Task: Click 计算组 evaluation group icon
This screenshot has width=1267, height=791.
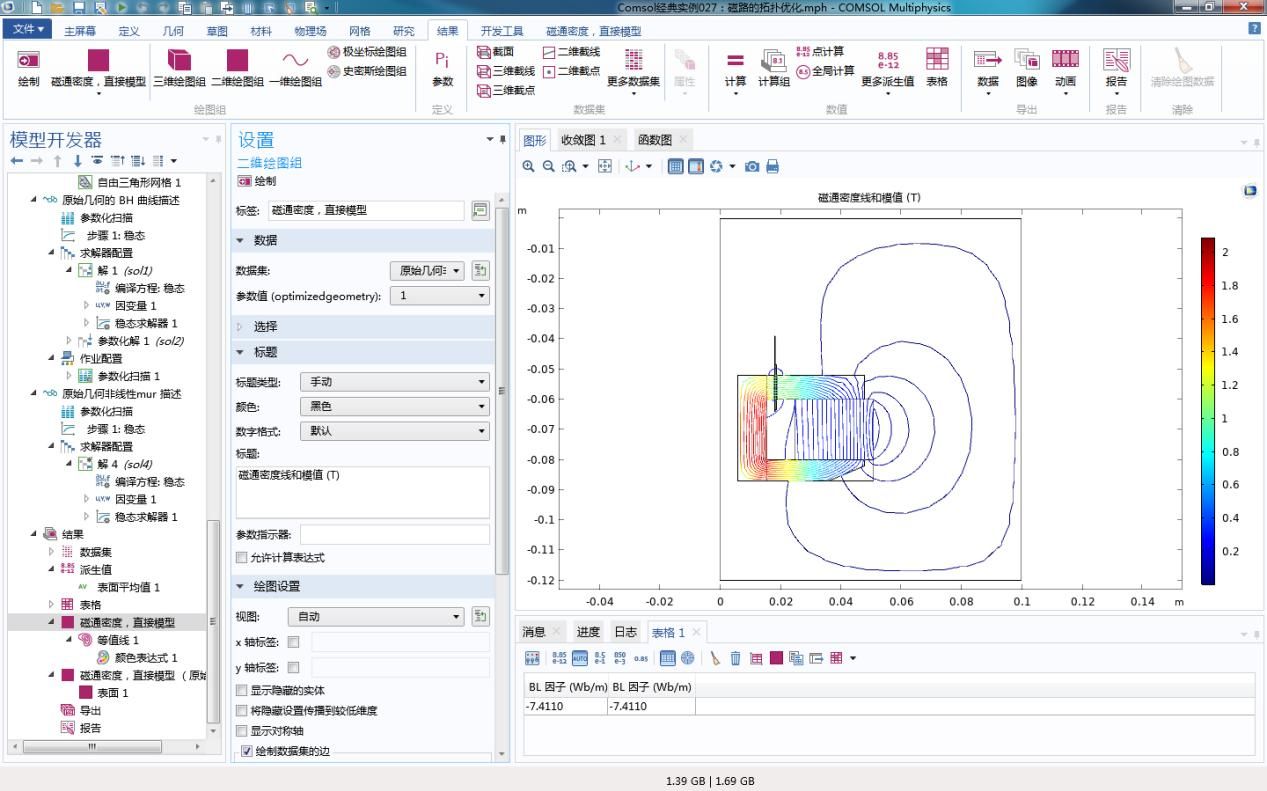Action: point(773,67)
